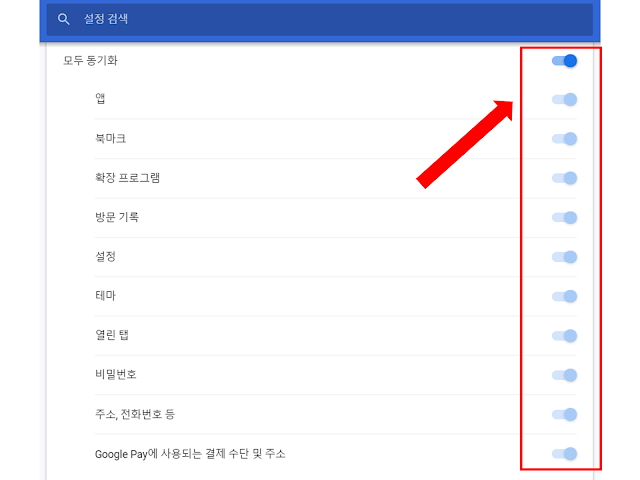Viewport: 640px width, 480px height.
Task: Click the 비밀번호 label text
Action: (116, 375)
